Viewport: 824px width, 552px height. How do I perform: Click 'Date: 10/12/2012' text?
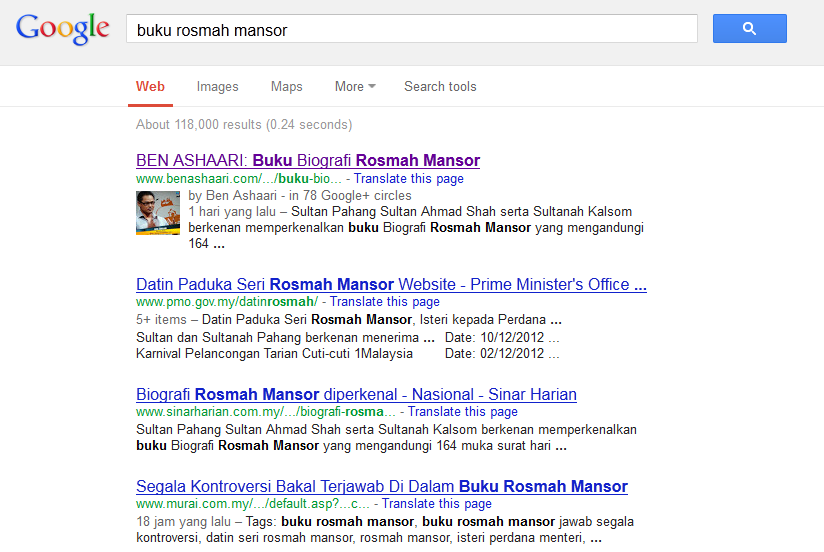click(495, 338)
